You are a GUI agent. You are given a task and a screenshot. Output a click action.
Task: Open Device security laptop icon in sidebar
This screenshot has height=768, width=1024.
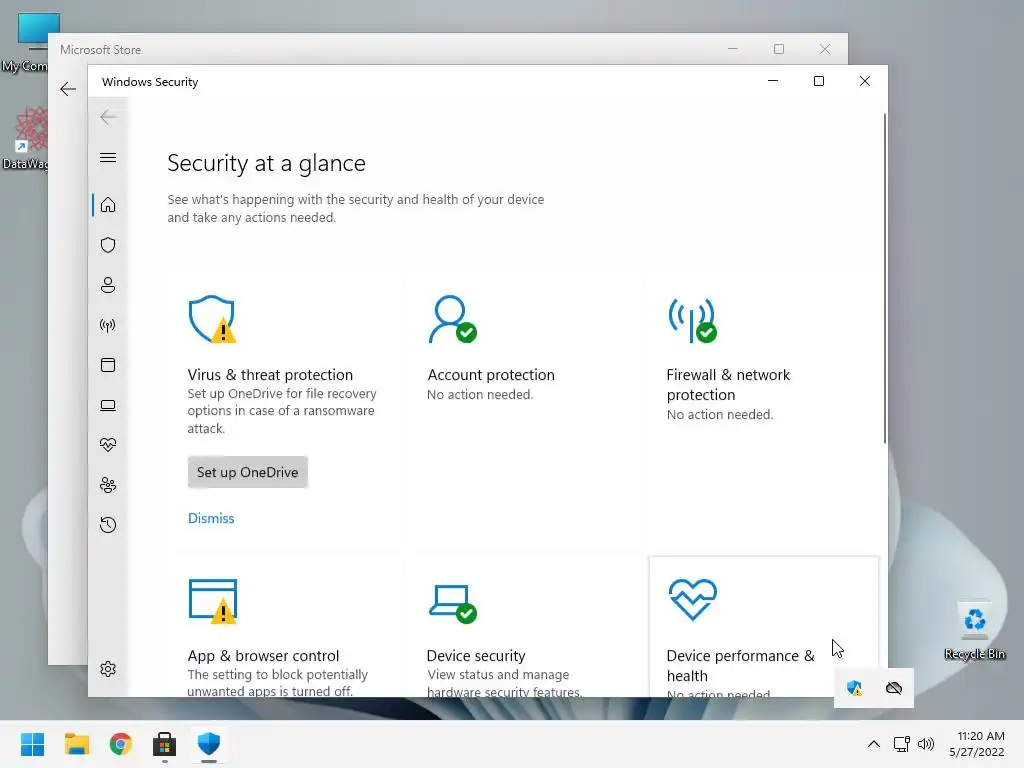(x=108, y=406)
